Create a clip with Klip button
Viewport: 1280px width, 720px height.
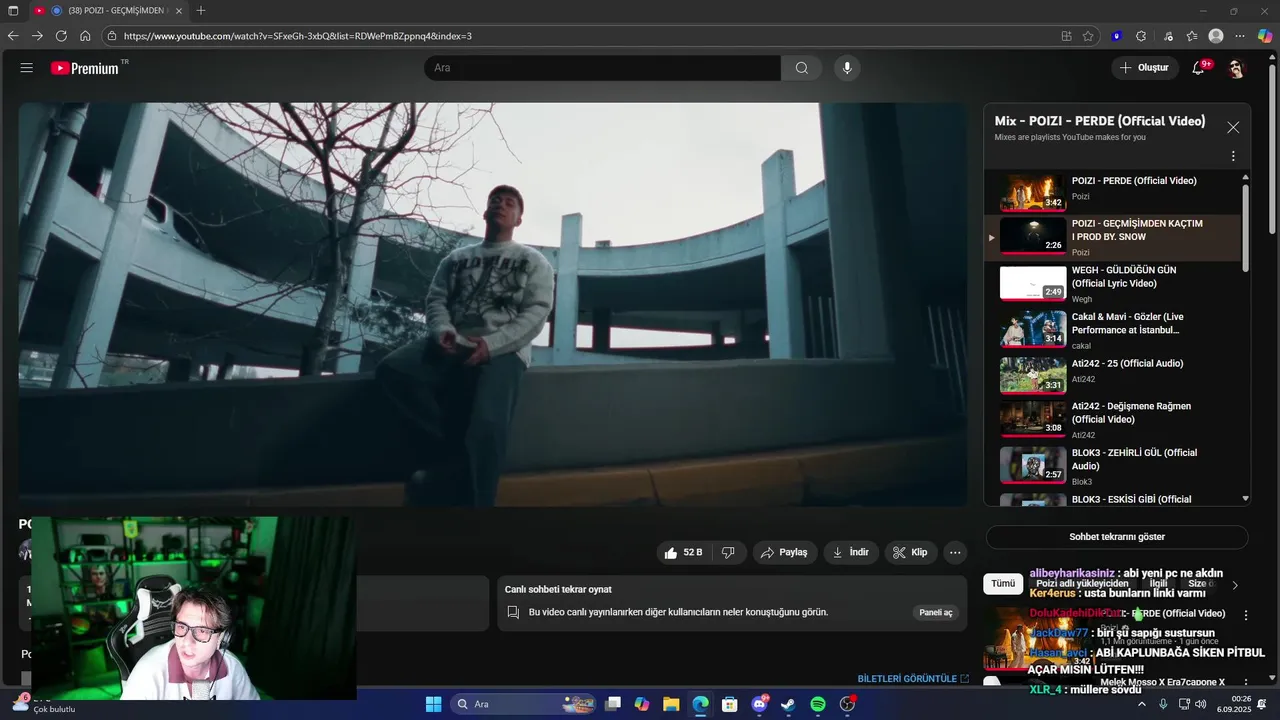tap(910, 552)
